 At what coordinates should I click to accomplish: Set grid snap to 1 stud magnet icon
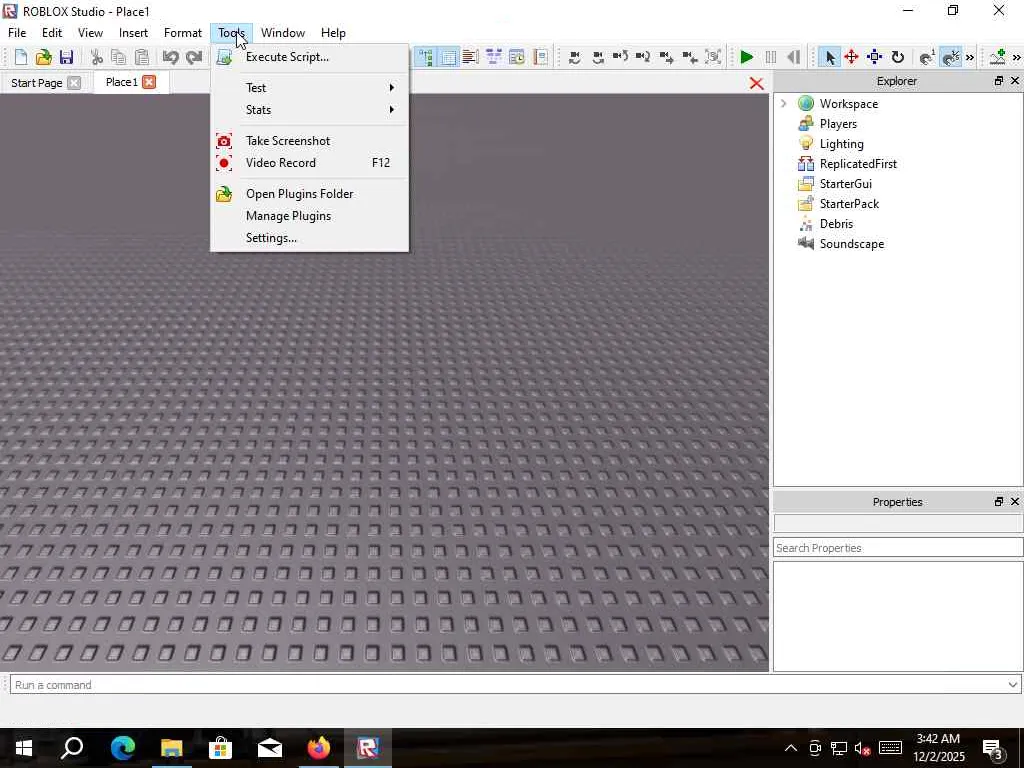pos(927,57)
